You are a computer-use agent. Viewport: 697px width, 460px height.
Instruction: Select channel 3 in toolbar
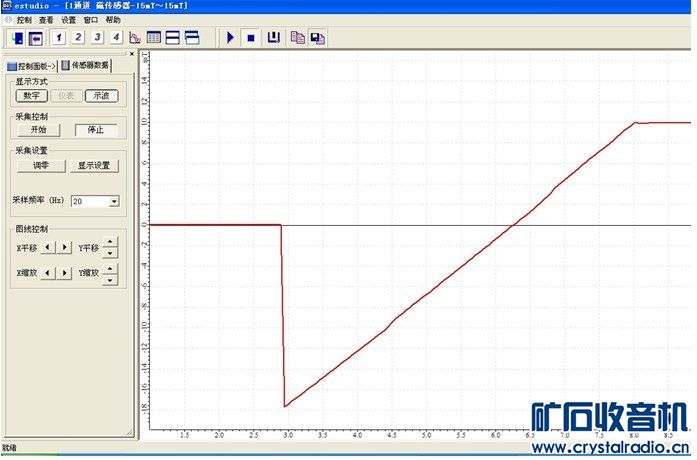pyautogui.click(x=97, y=37)
